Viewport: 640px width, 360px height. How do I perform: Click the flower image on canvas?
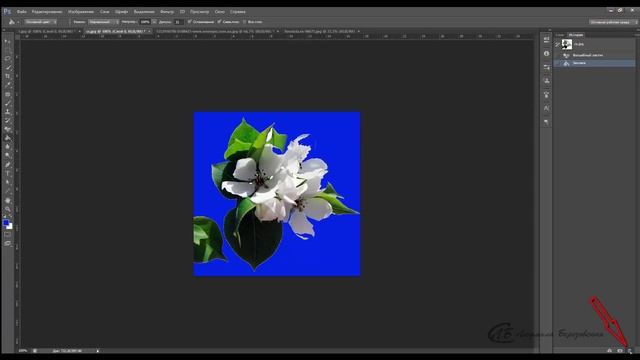click(277, 194)
